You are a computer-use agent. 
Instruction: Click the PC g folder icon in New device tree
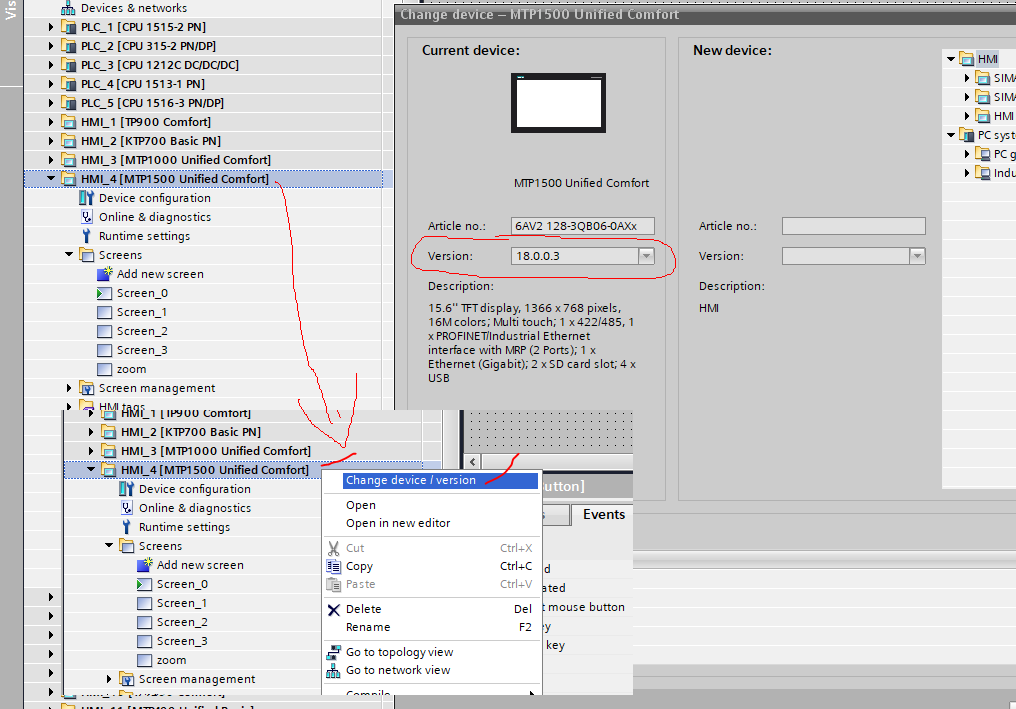(983, 154)
